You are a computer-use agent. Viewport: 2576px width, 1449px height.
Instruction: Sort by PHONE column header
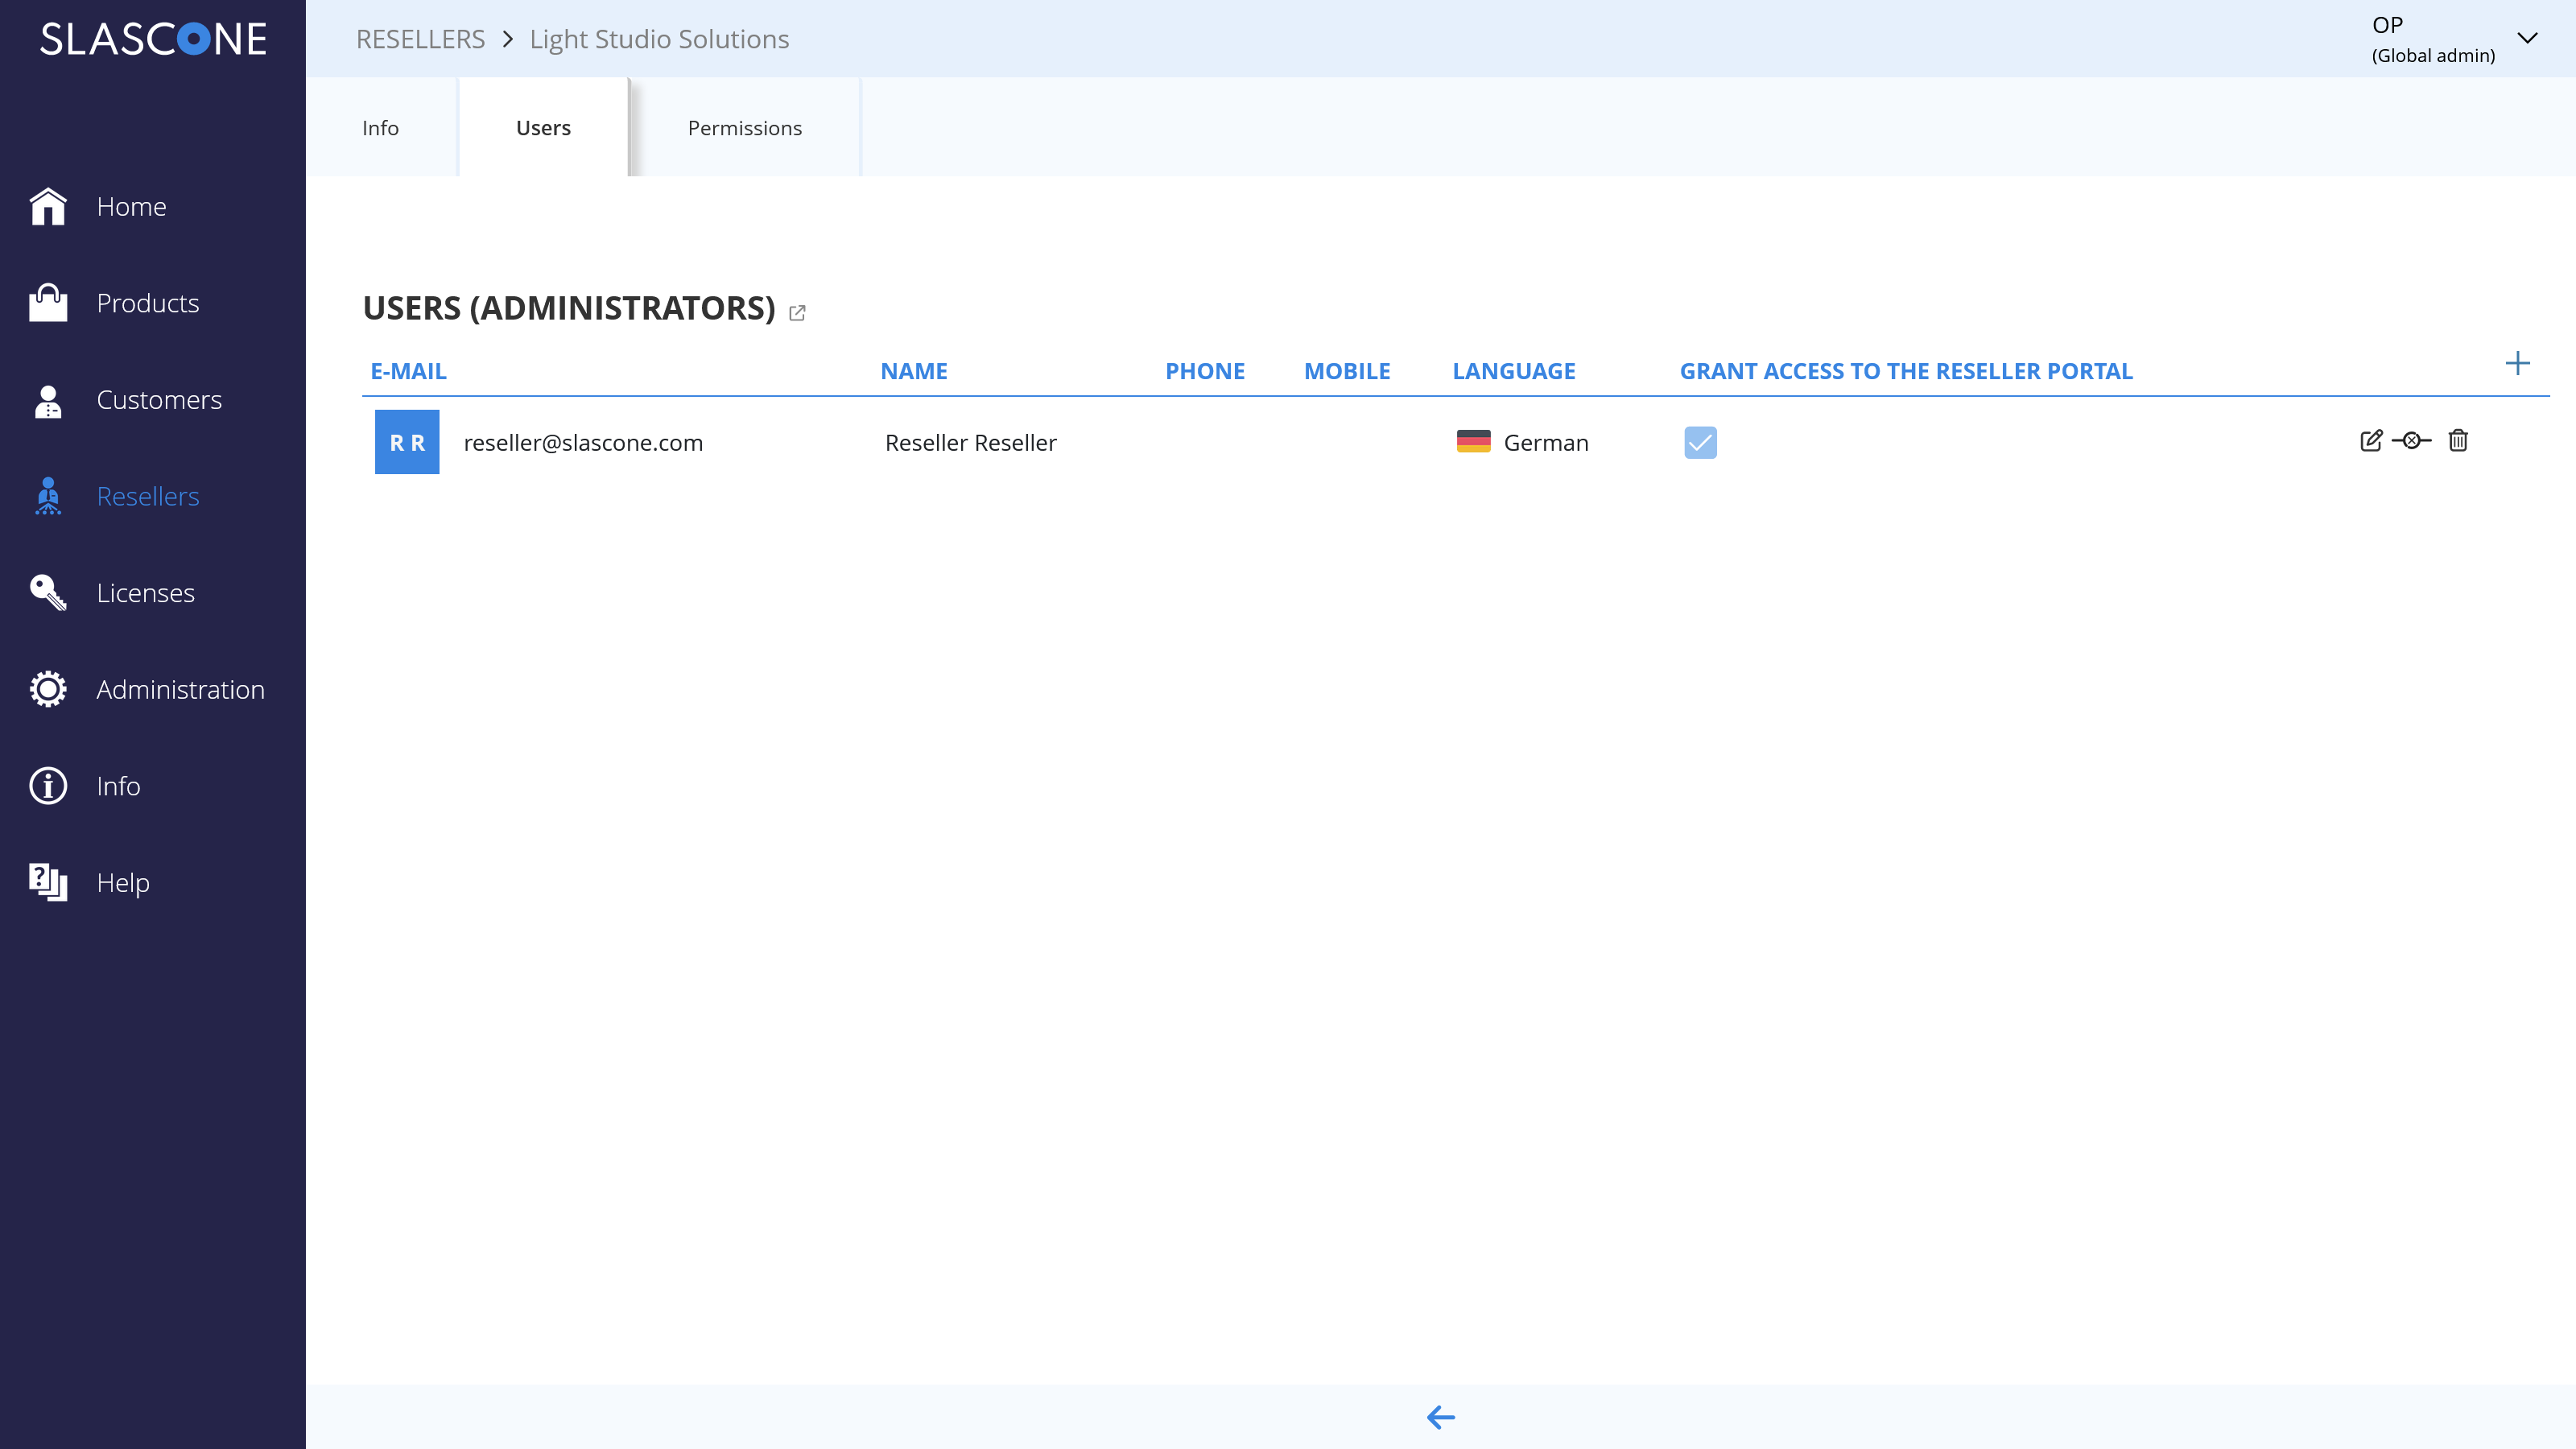(1205, 371)
